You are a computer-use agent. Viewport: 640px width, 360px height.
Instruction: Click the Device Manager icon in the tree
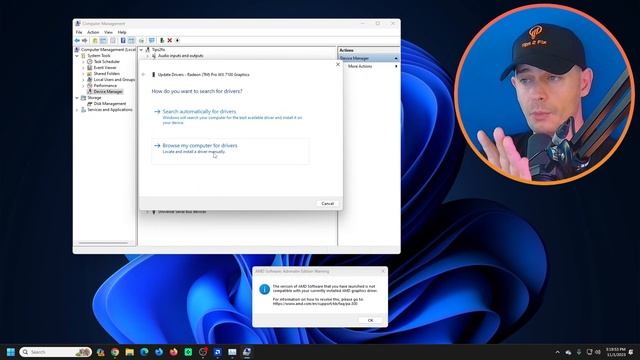(90, 92)
